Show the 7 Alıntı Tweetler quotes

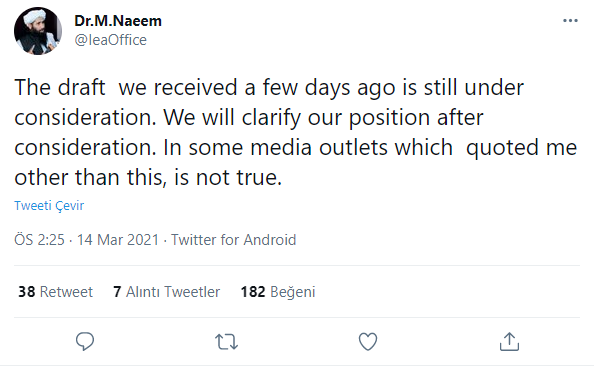167,292
